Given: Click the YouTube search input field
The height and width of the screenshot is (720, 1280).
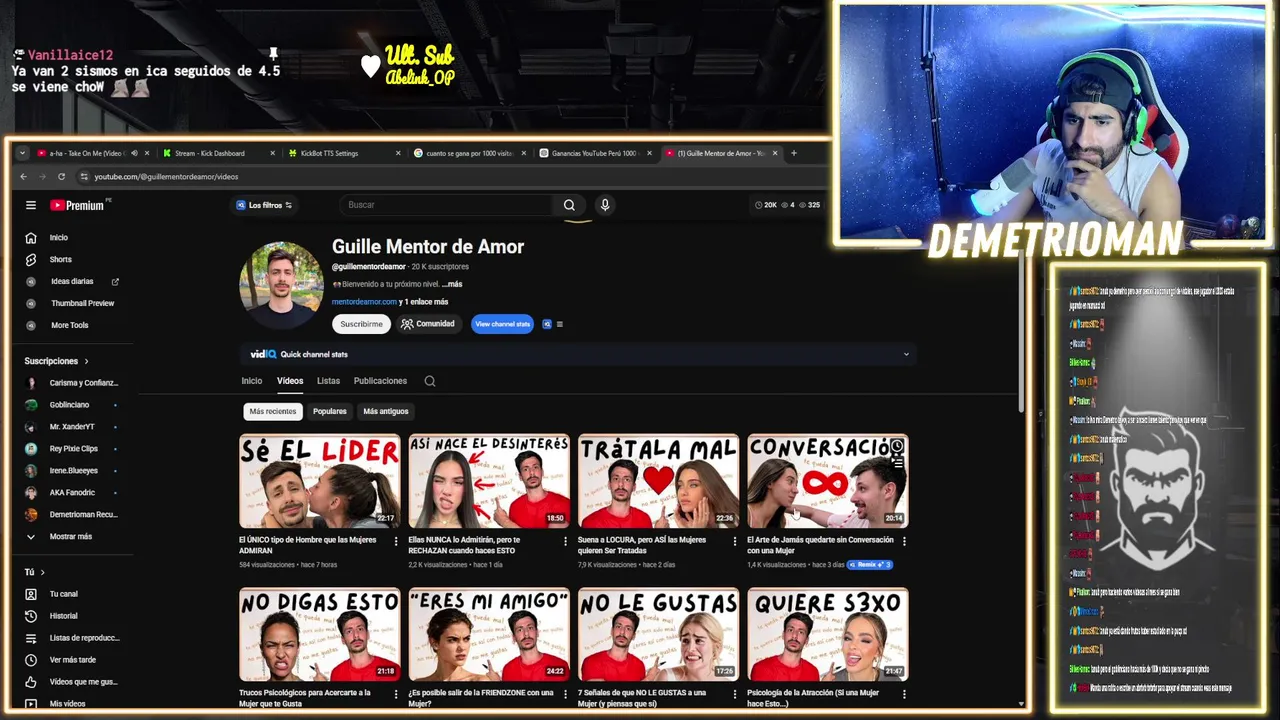Looking at the screenshot, I should [446, 205].
